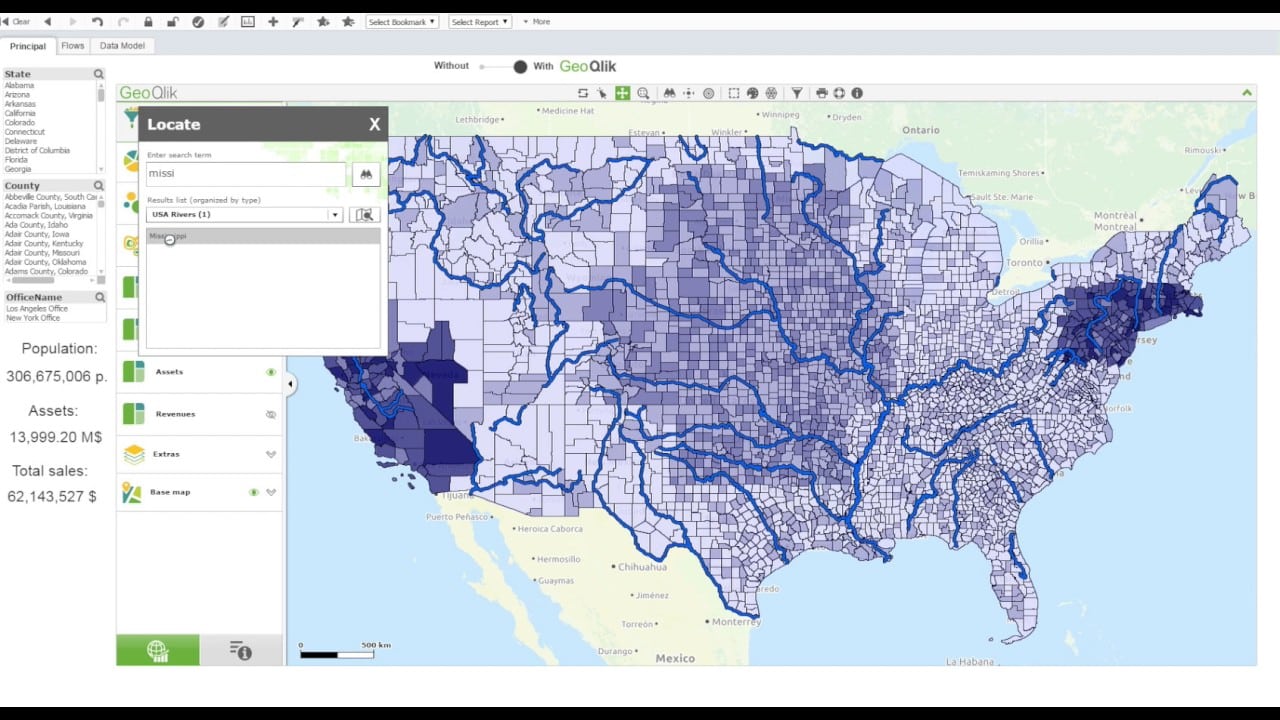
Task: Click the polygon web selection icon
Action: pyautogui.click(x=772, y=93)
